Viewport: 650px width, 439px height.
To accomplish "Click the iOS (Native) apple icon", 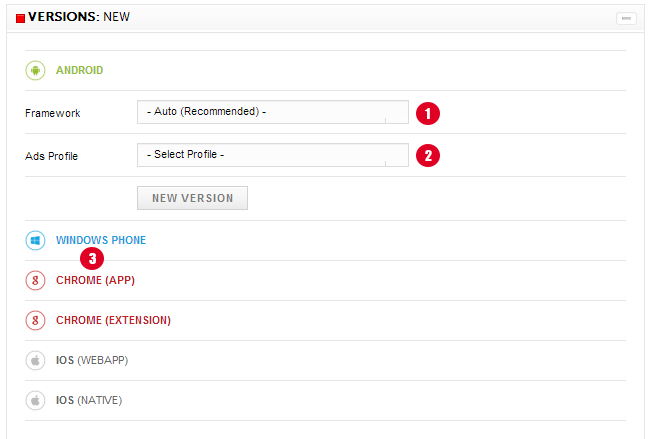I will tap(35, 400).
